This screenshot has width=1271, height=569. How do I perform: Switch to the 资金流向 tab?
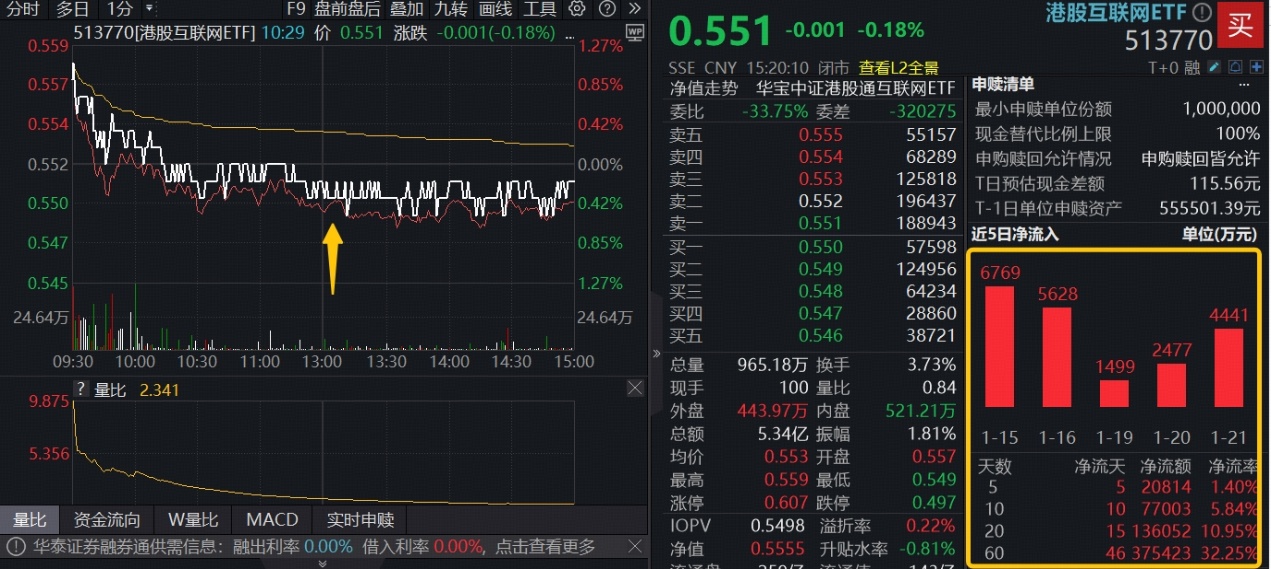click(107, 519)
